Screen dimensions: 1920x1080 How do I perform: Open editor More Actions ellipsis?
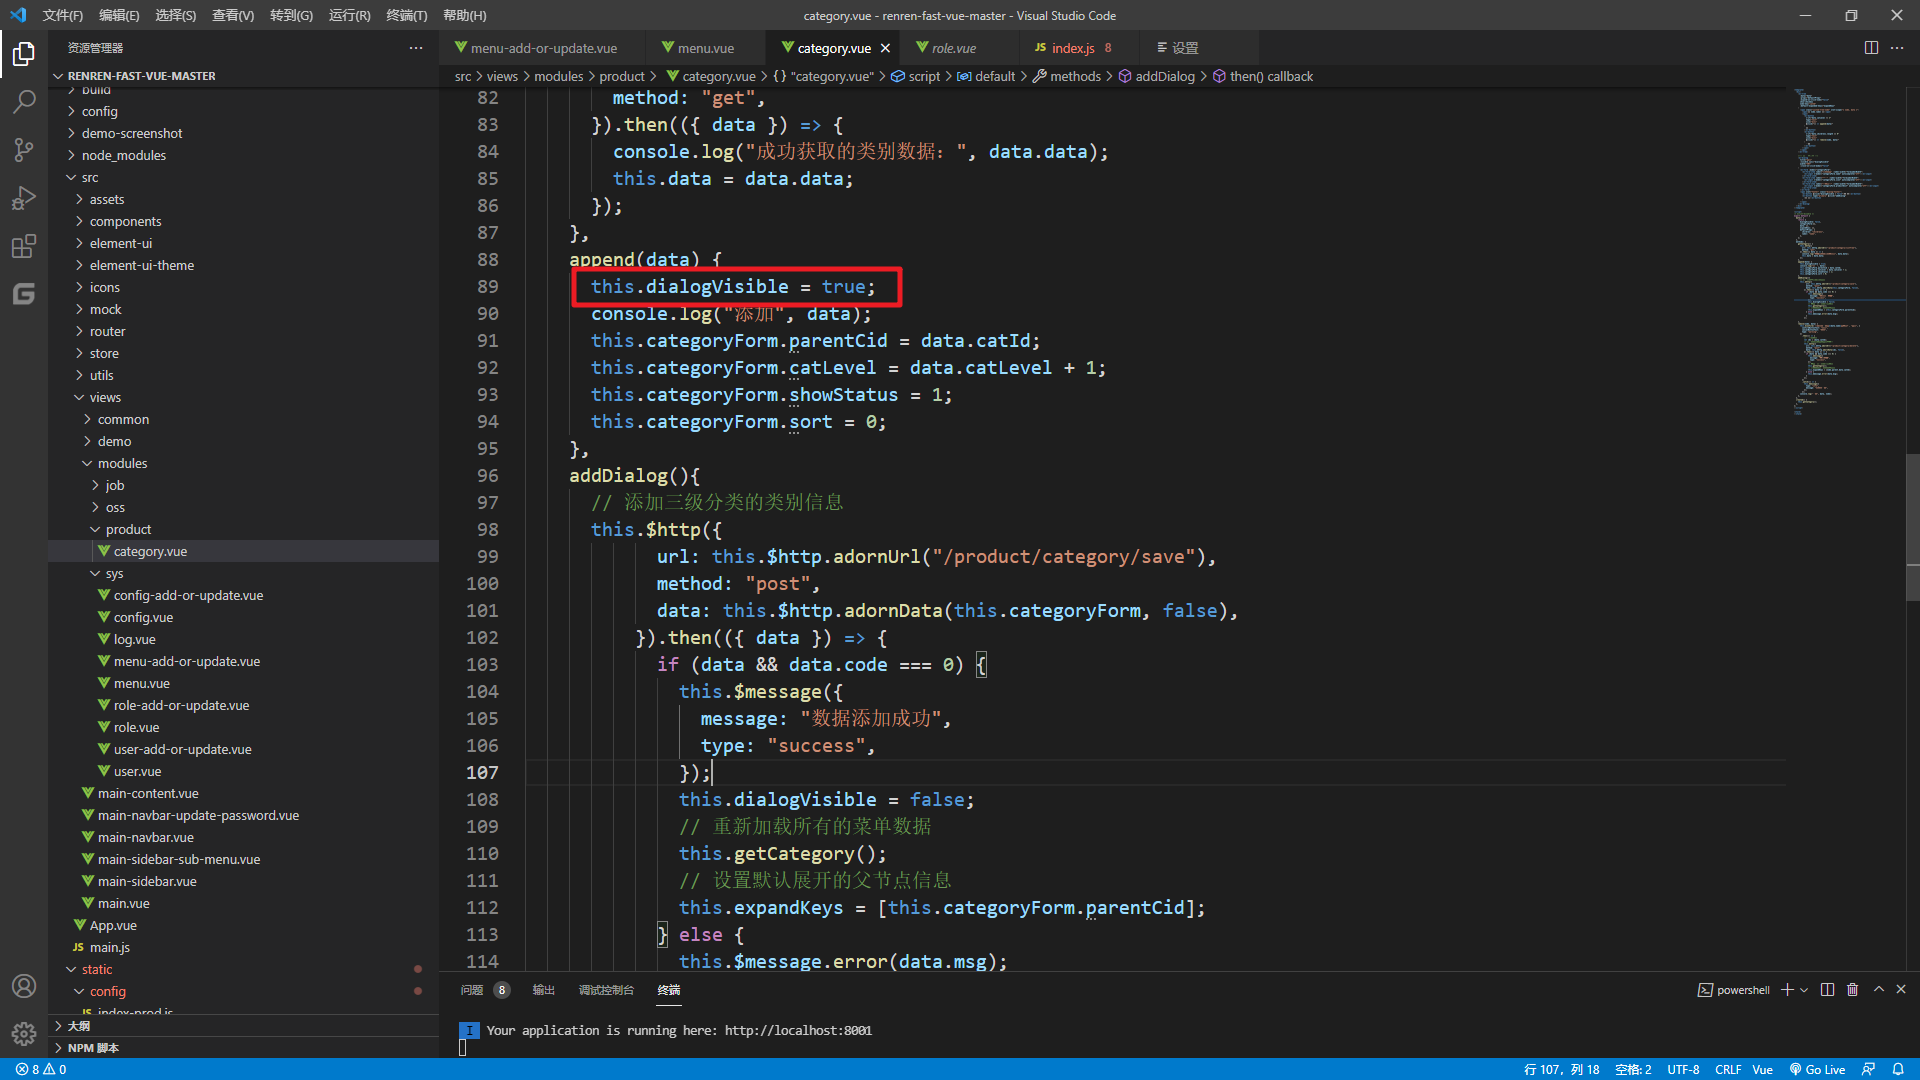click(x=1897, y=48)
